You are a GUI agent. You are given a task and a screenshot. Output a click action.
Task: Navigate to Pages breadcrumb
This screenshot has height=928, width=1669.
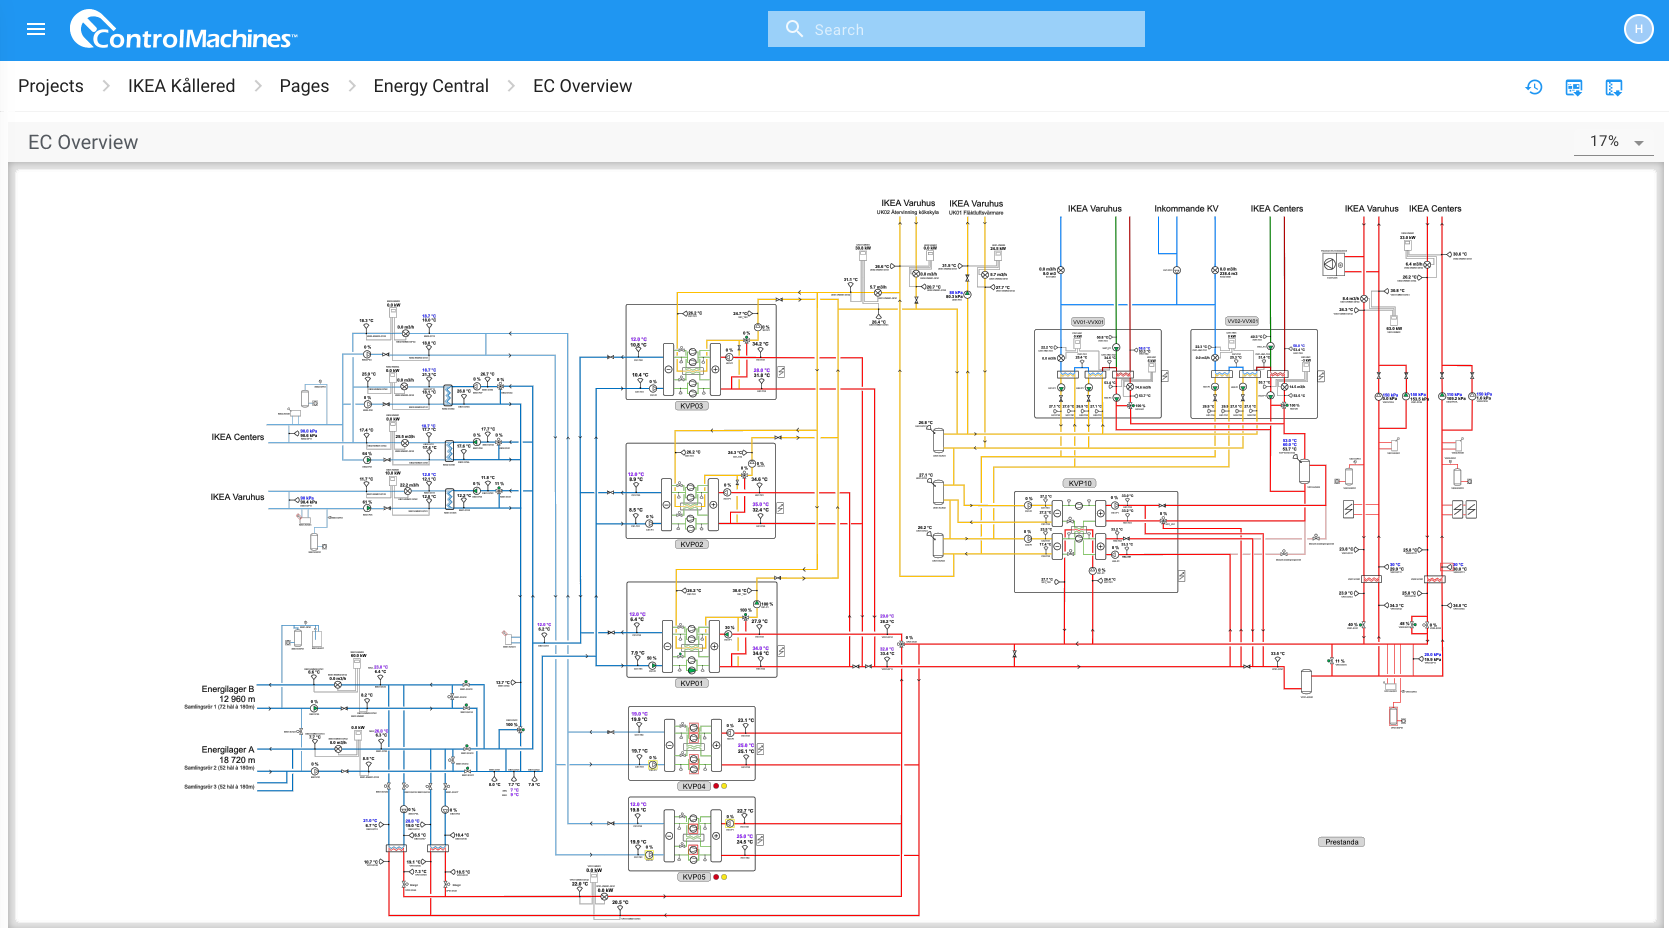pyautogui.click(x=304, y=86)
